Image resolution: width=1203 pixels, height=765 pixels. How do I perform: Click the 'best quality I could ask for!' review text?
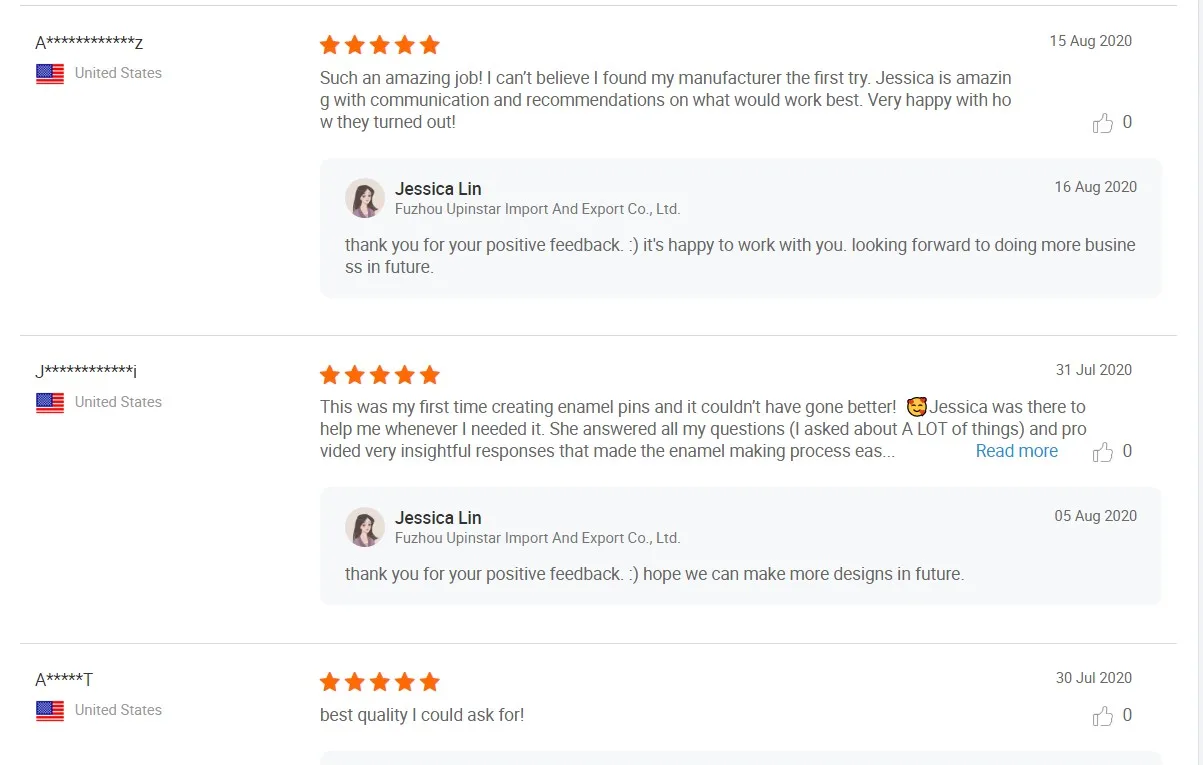[x=422, y=715]
